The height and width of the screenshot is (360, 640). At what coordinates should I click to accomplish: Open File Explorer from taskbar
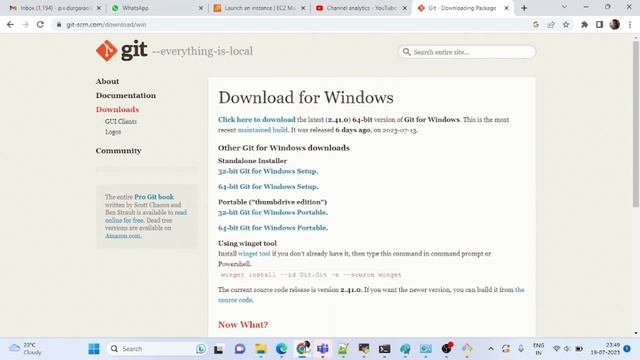click(261, 349)
